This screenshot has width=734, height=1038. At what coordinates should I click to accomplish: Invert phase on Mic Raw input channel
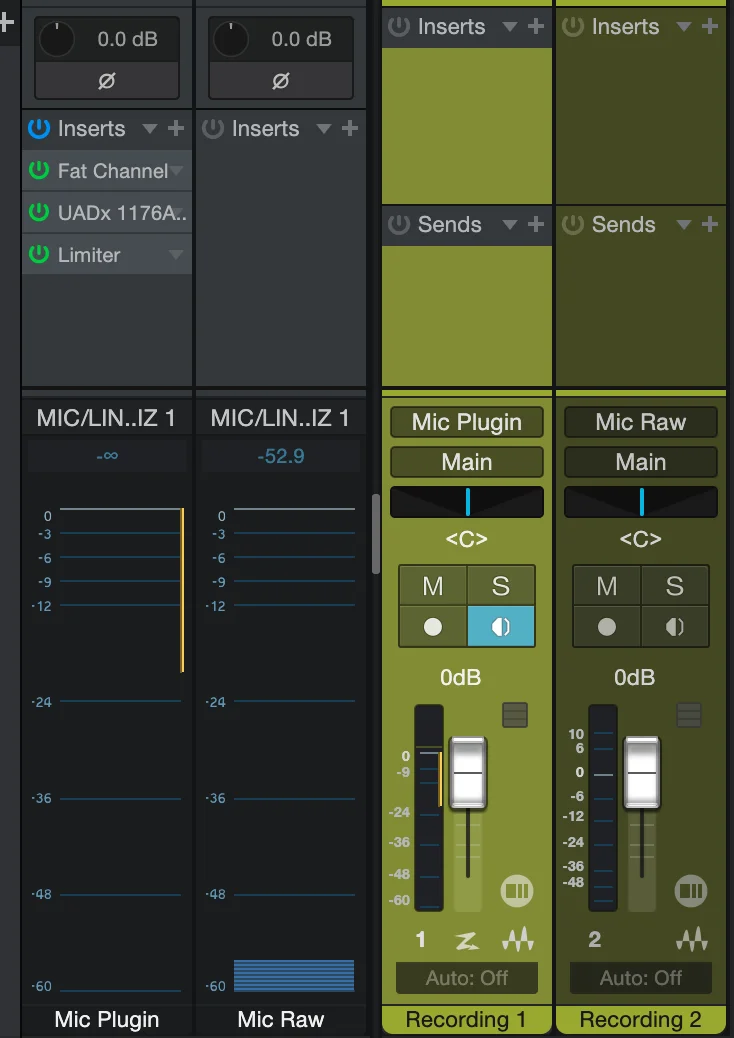tap(281, 81)
